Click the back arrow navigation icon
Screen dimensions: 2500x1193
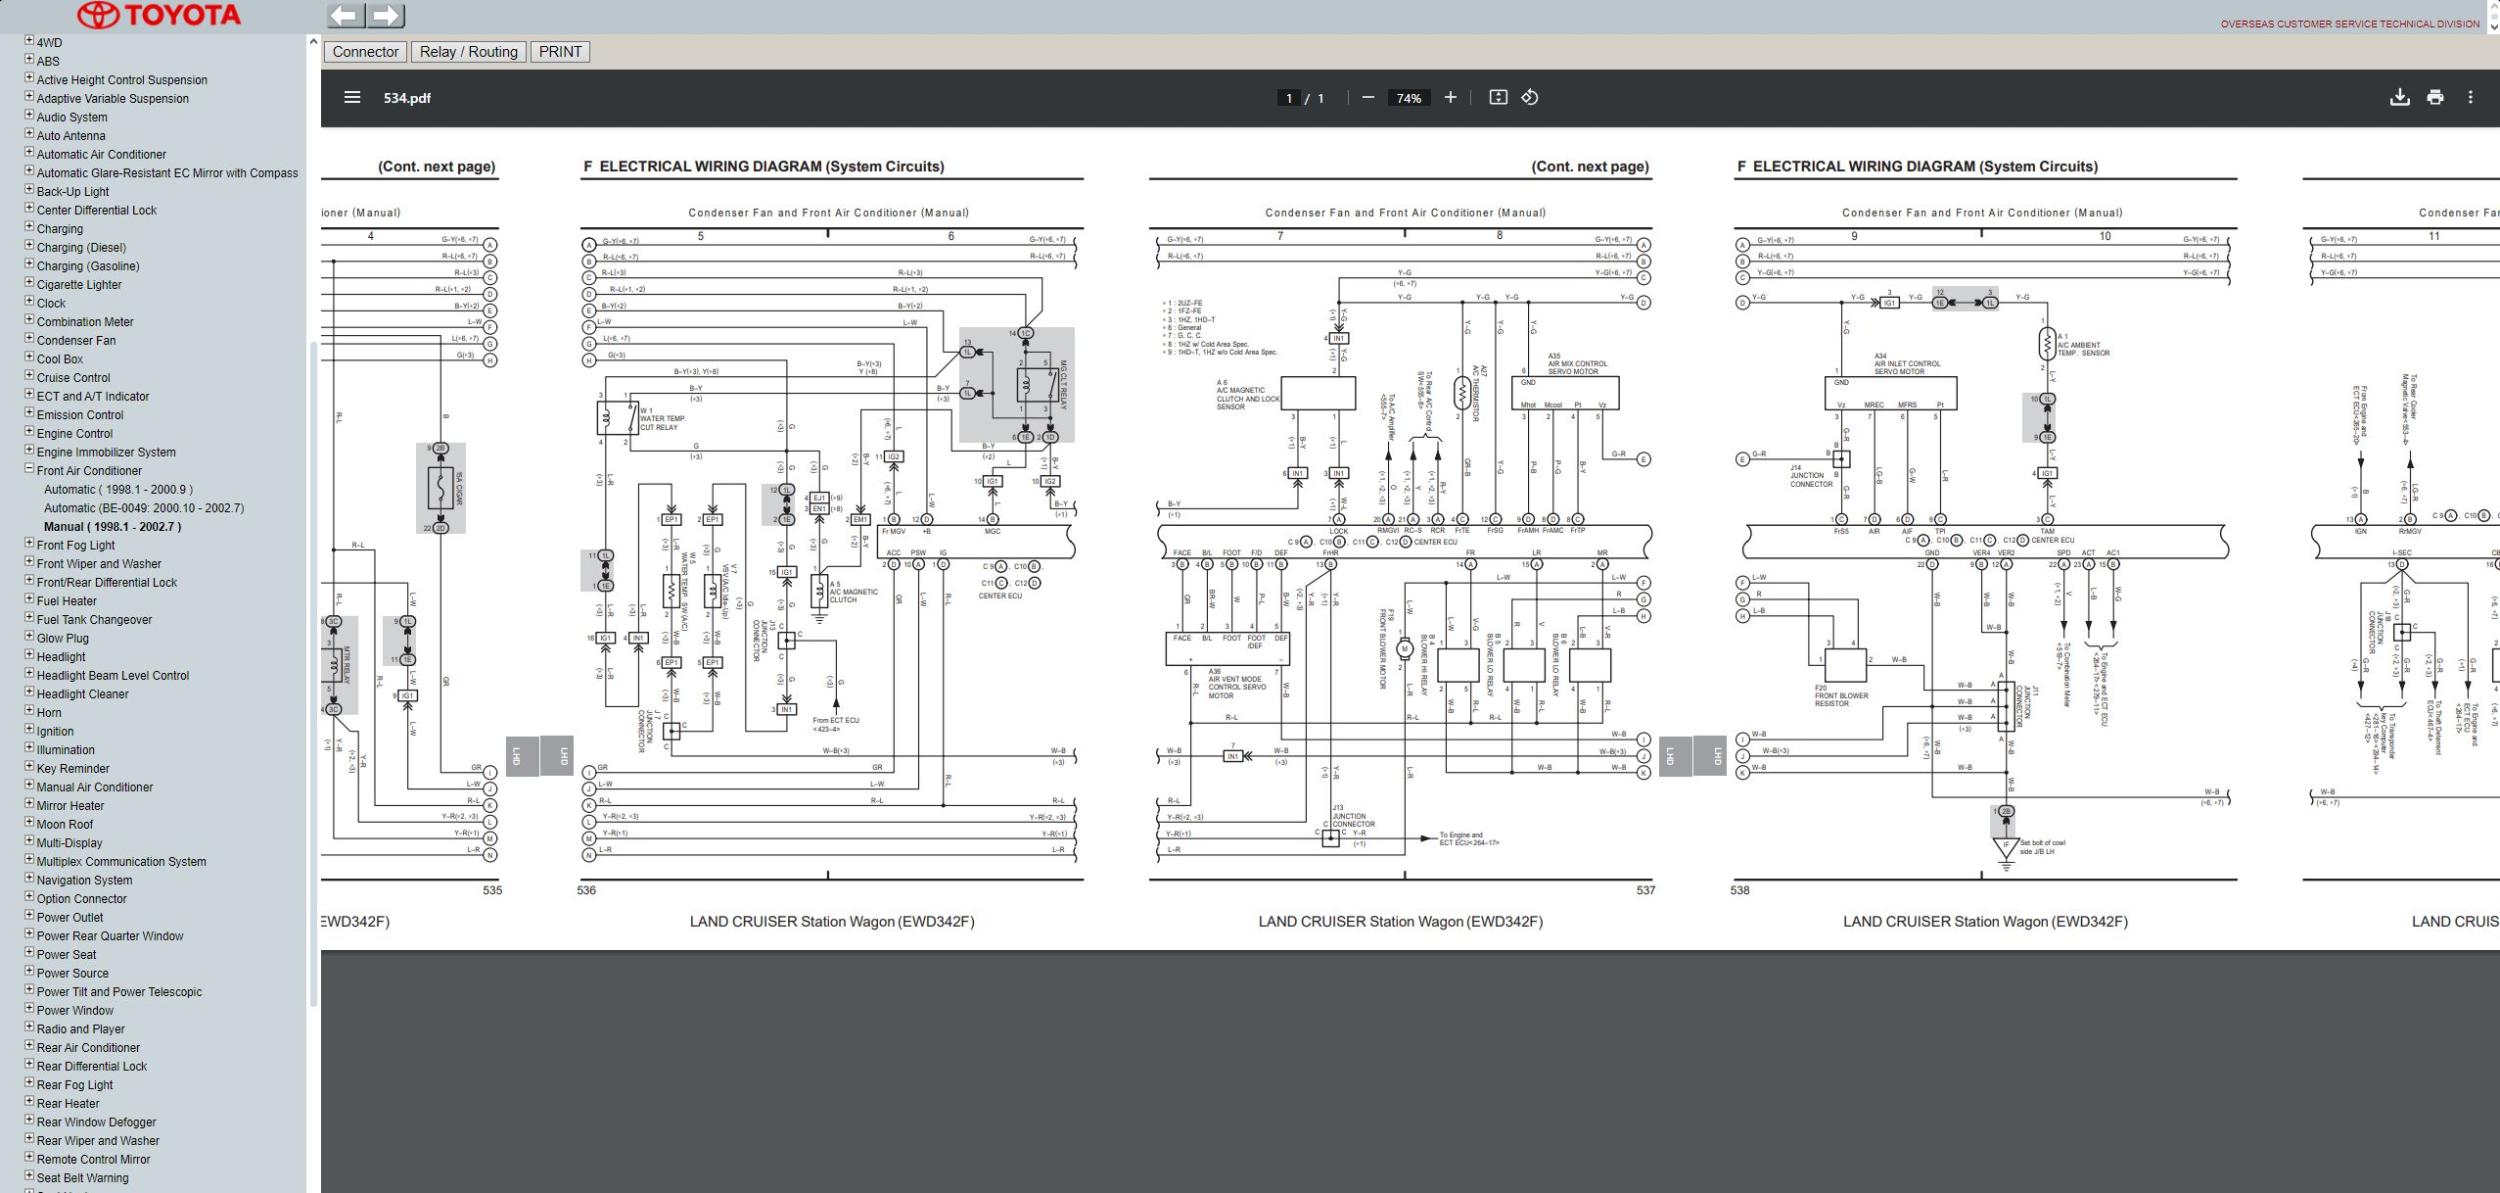[345, 15]
